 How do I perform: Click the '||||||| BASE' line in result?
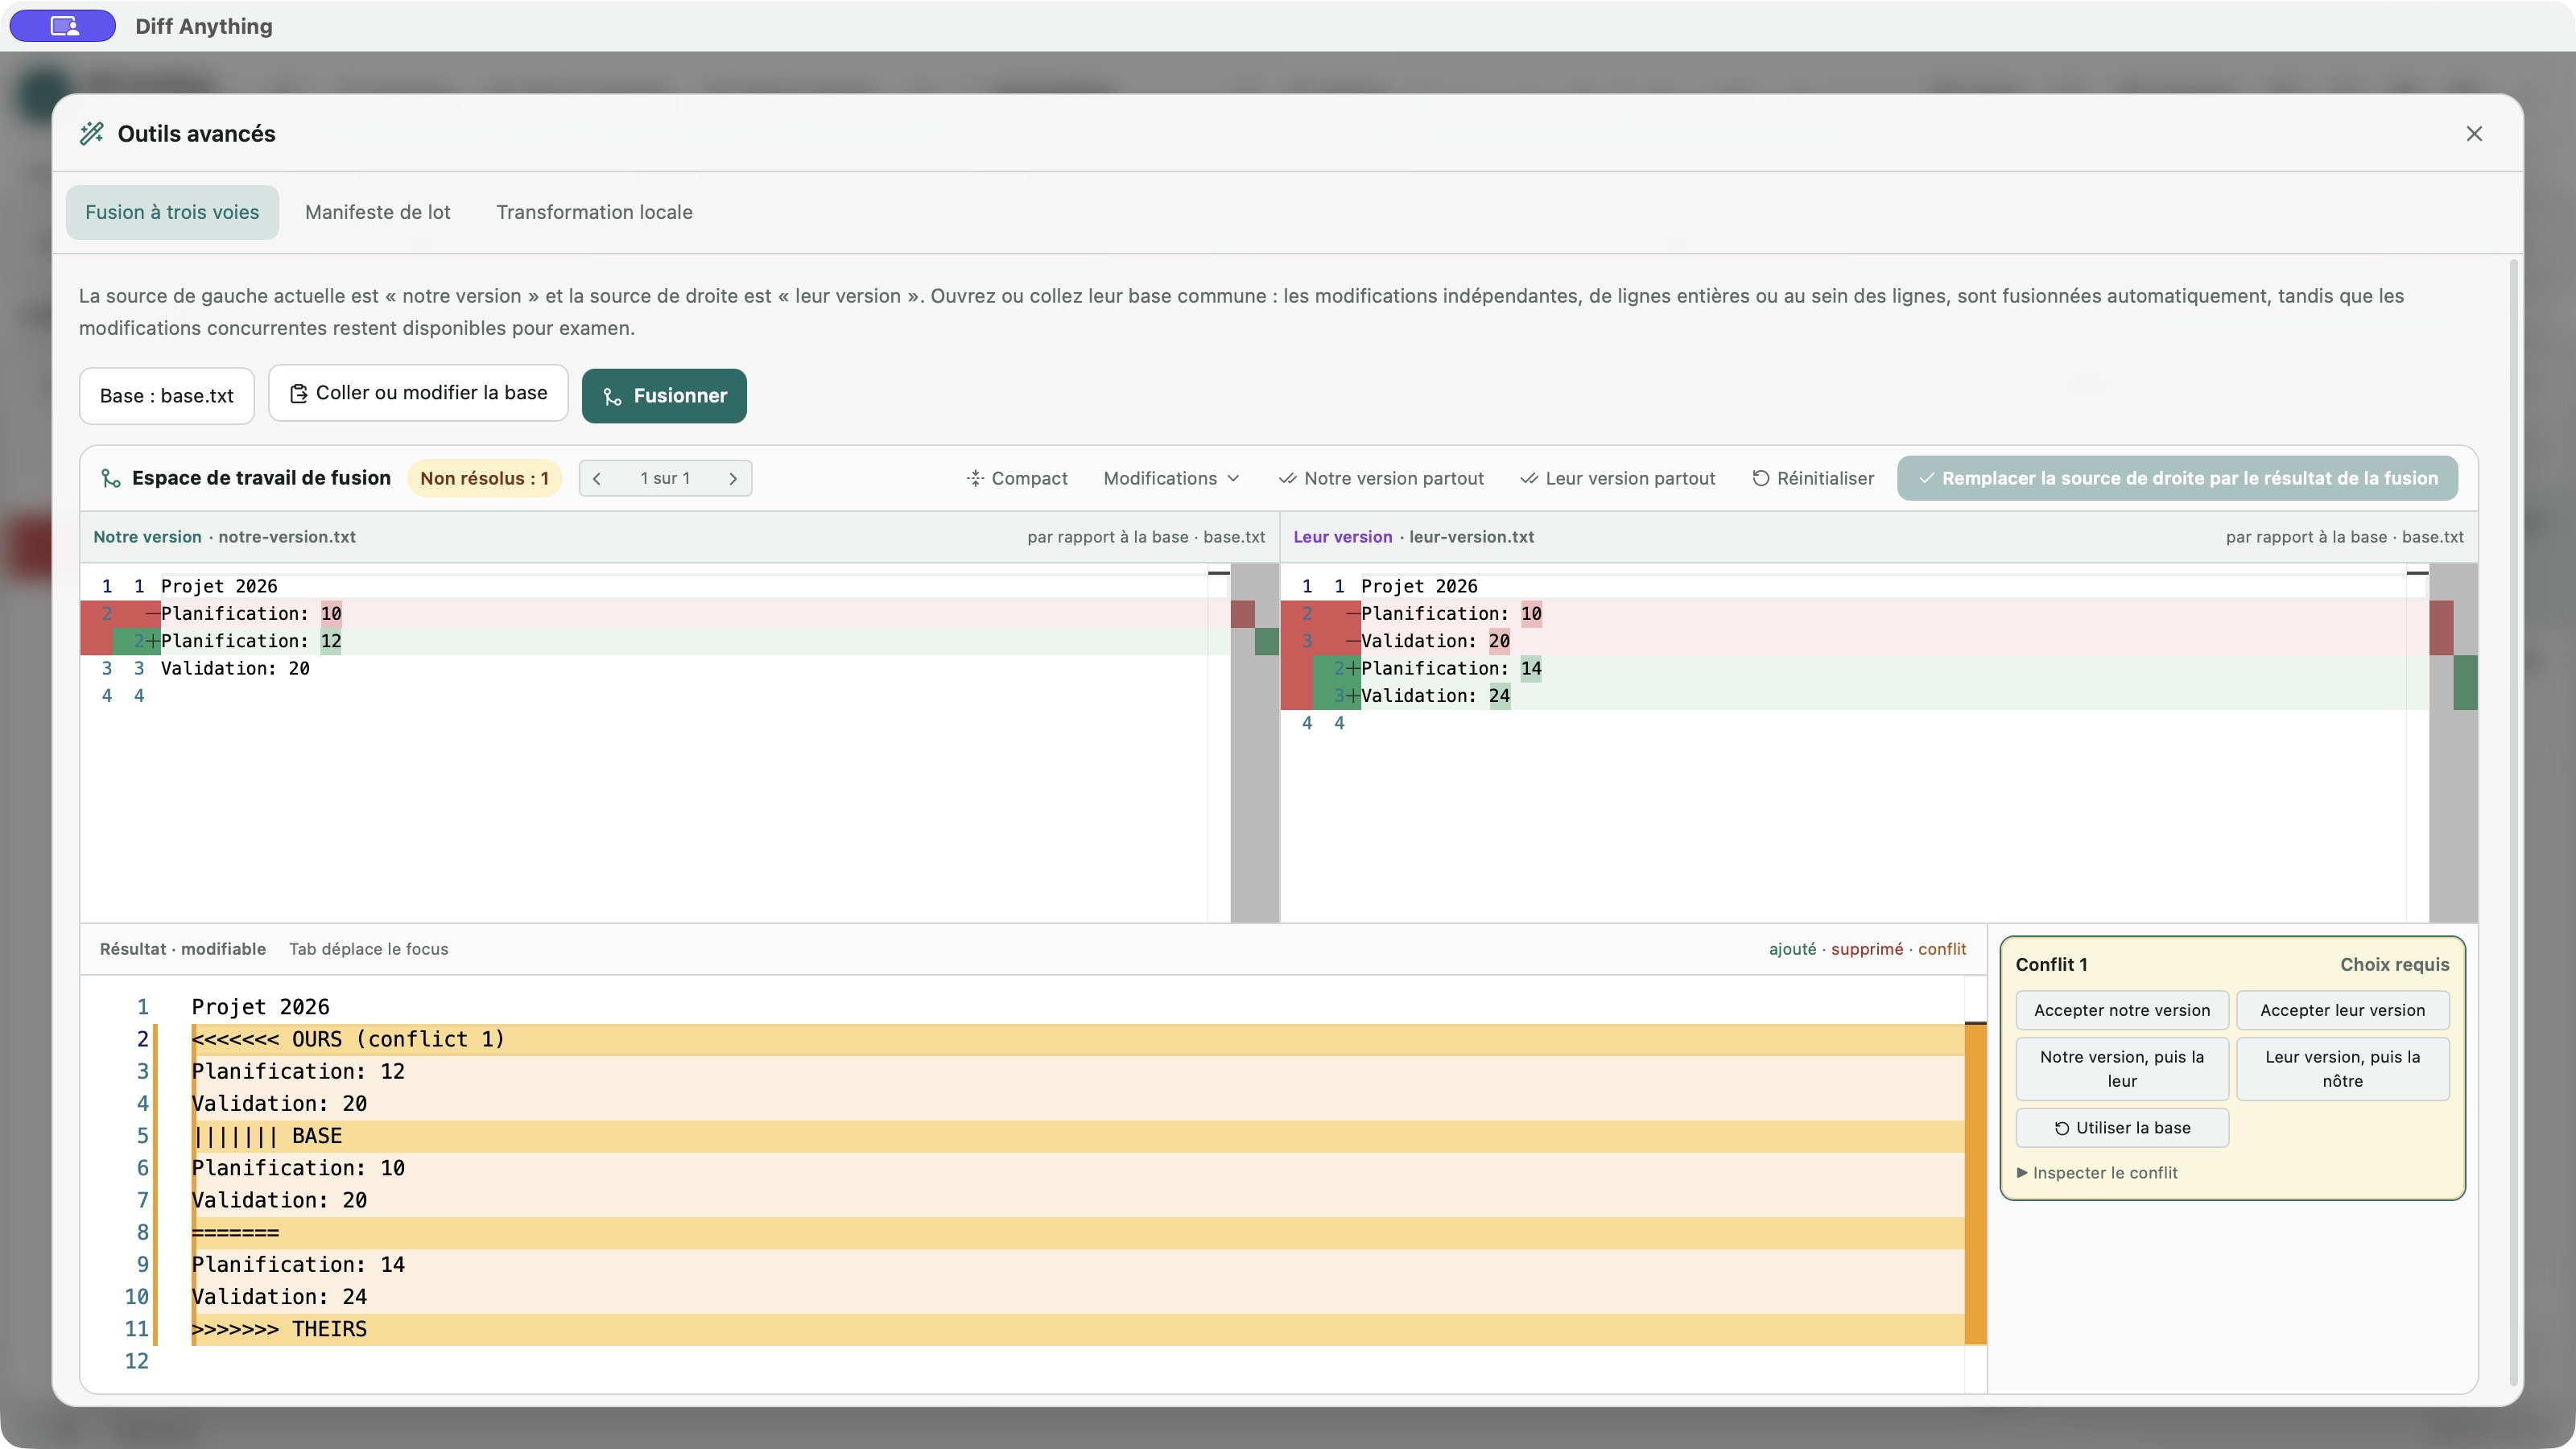click(1077, 1137)
